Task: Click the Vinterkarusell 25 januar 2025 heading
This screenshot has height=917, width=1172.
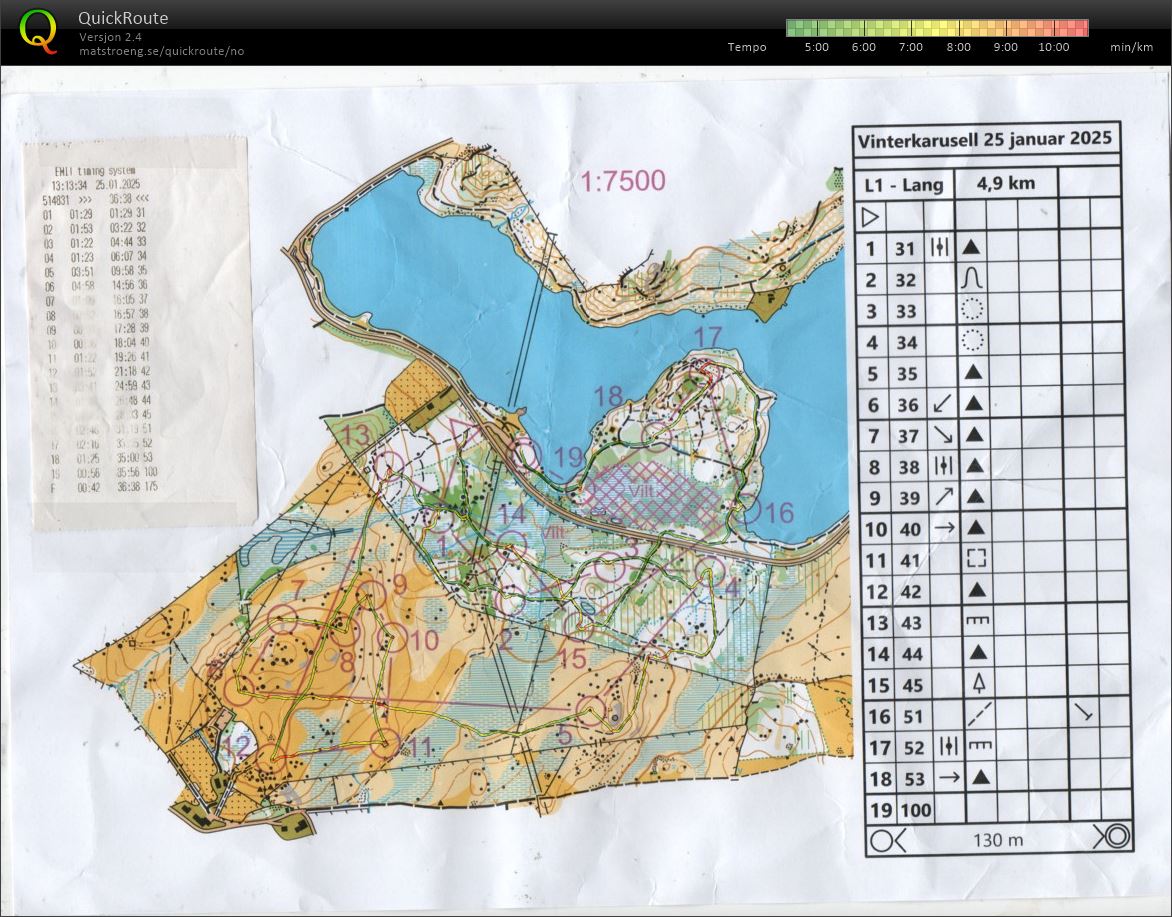Action: pos(984,139)
